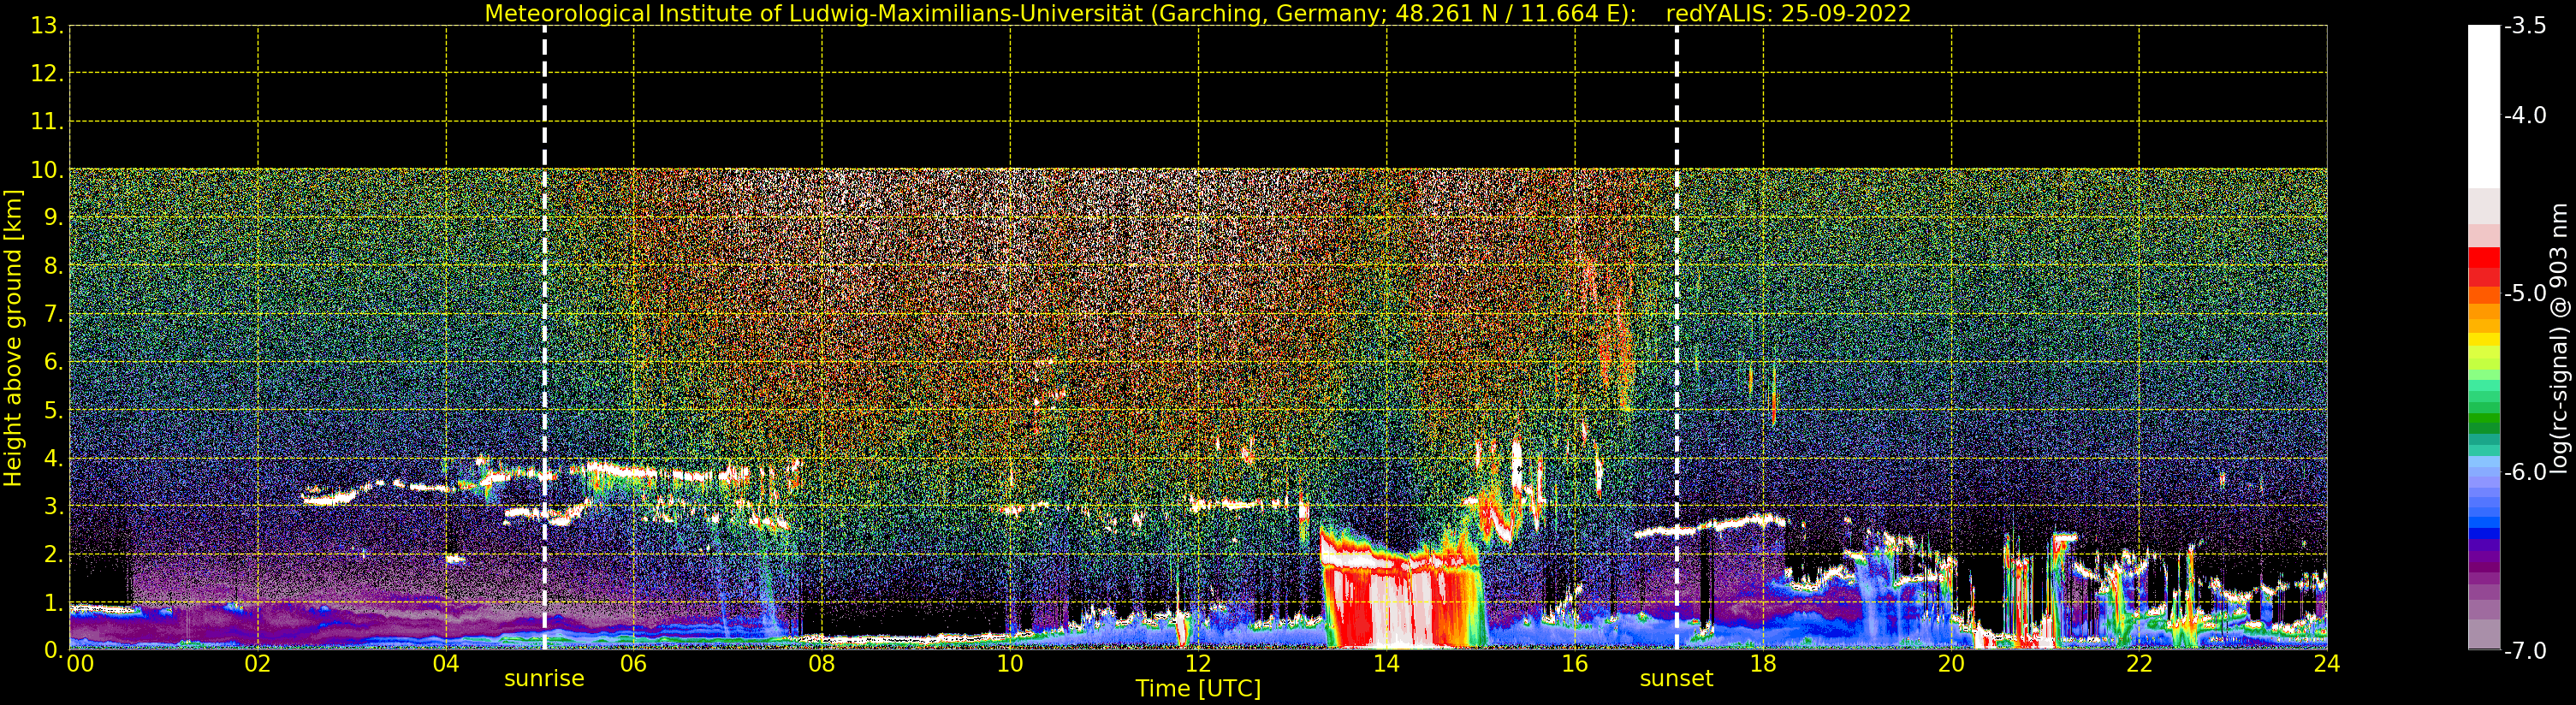The height and width of the screenshot is (705, 2576).
Task: Click the time axis tick label '06'
Action: coord(634,664)
